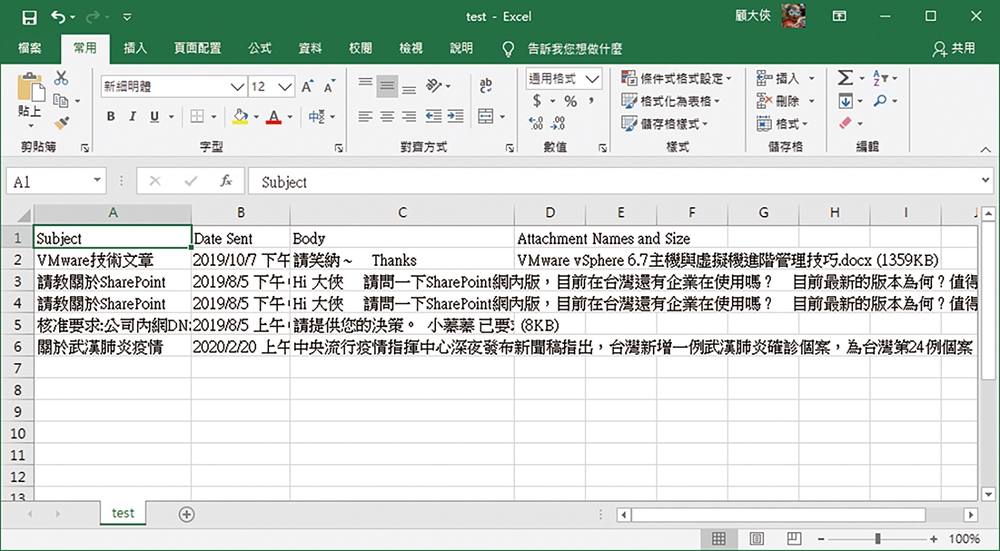
Task: Click the zoom out minus button
Action: click(822, 540)
